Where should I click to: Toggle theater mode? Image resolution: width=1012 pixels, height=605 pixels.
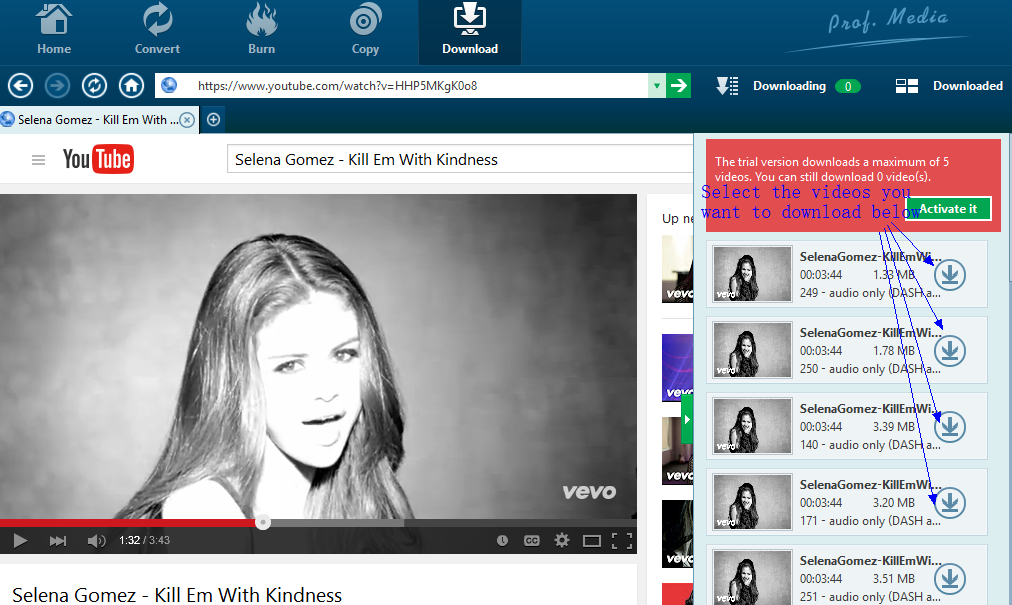pyautogui.click(x=592, y=540)
